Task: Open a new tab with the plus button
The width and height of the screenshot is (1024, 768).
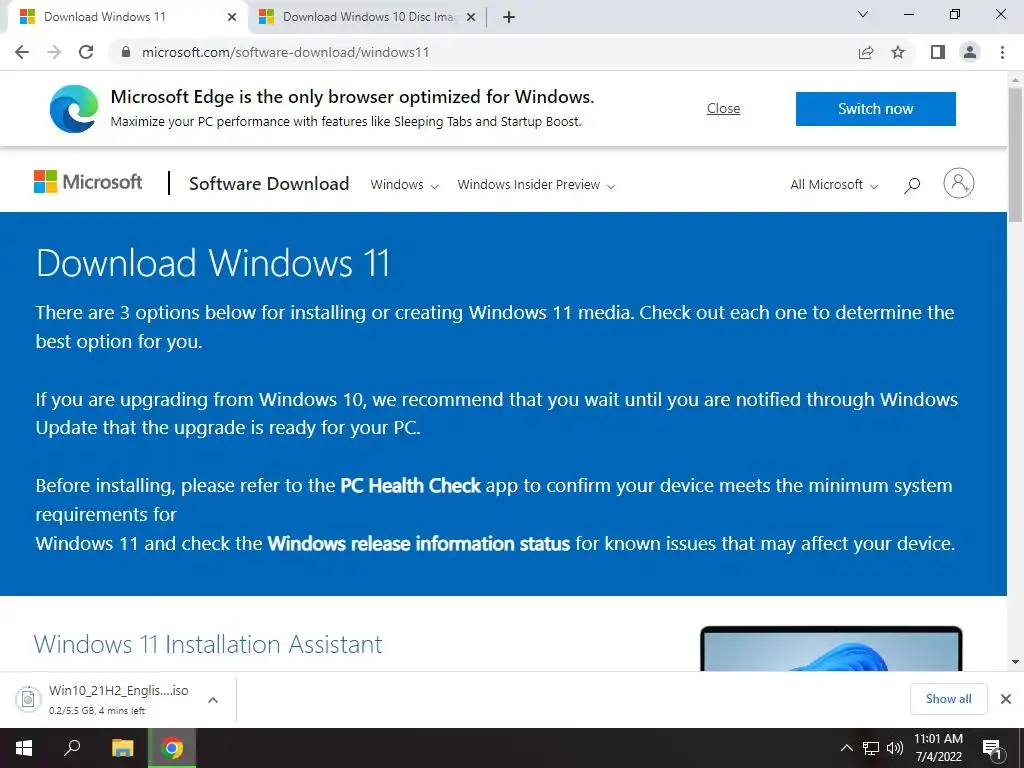Action: [509, 17]
